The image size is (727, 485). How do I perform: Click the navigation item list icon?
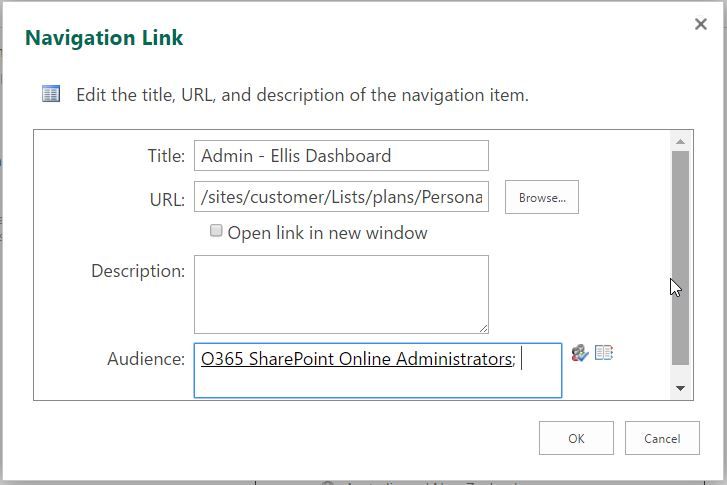(51, 94)
